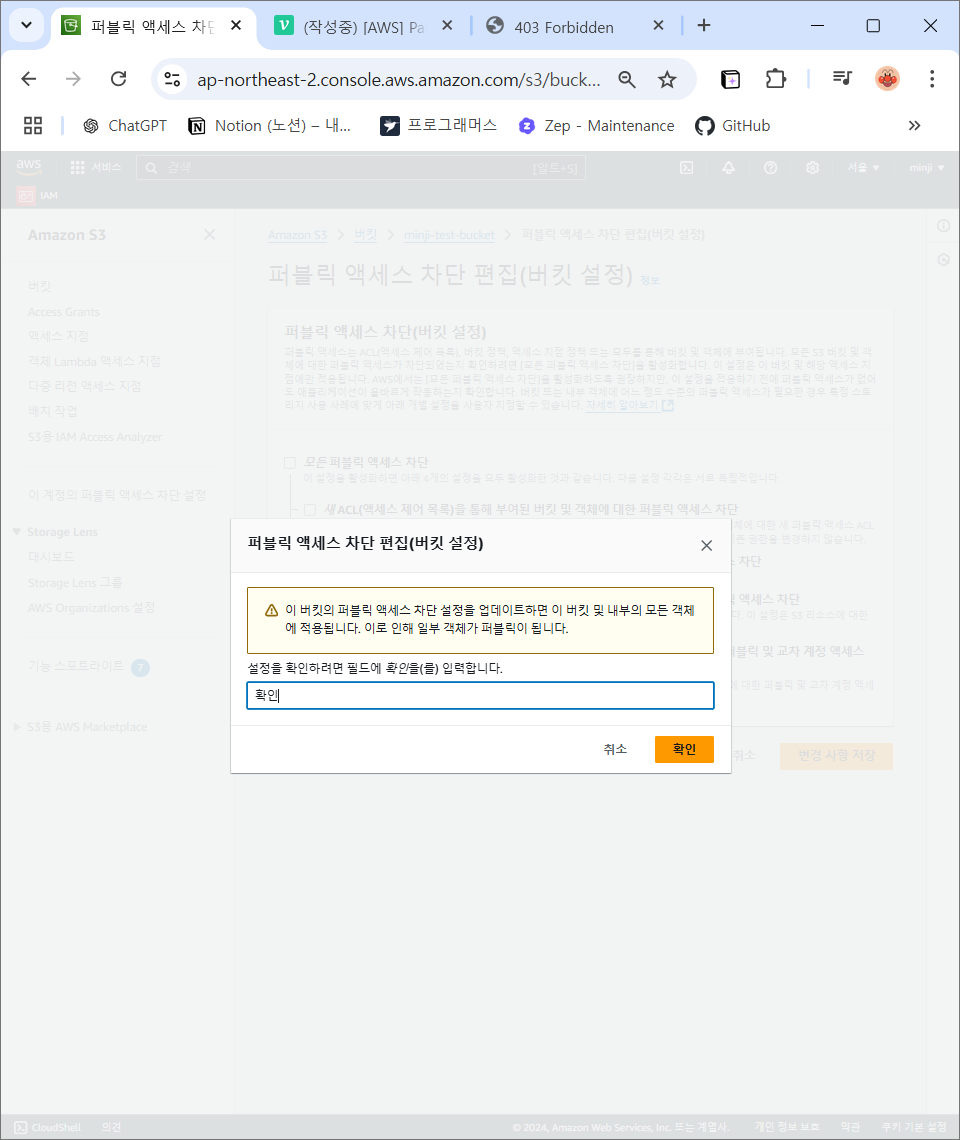
Task: Toggle the 새 ACL 퍼블릭 액세스 차단 checkbox
Action: point(310,510)
